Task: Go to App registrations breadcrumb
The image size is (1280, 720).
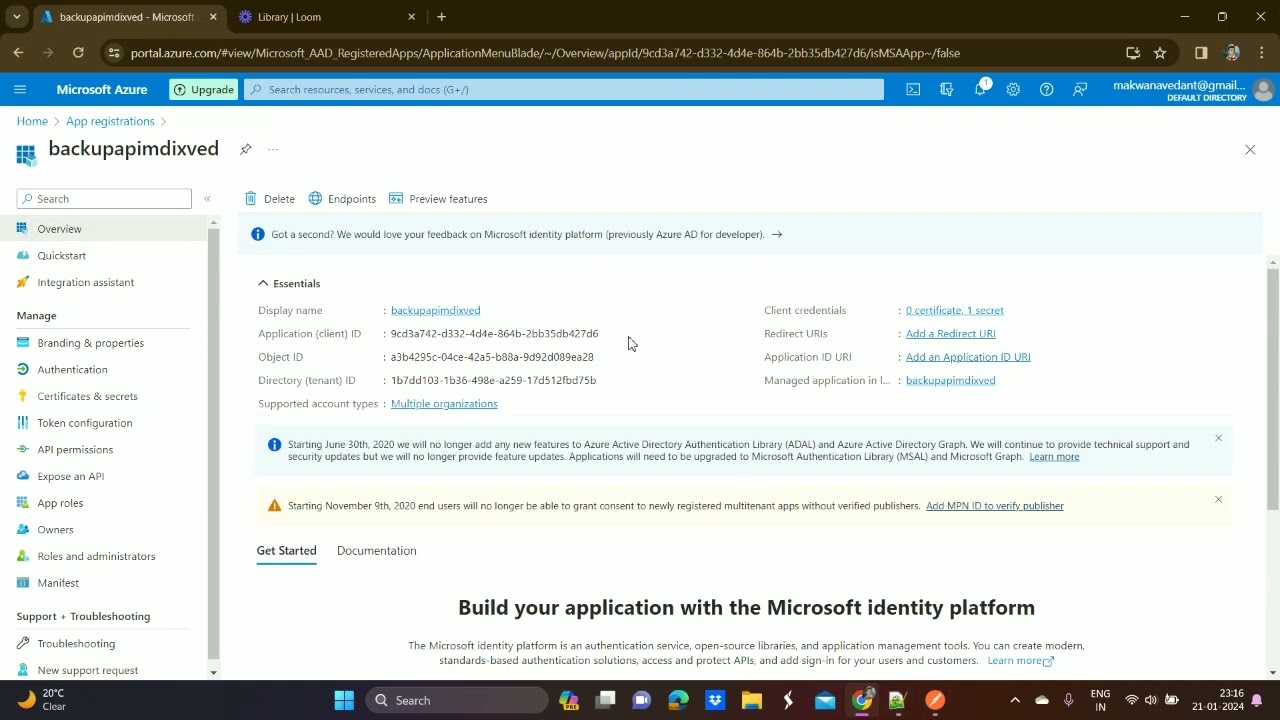Action: click(x=110, y=121)
